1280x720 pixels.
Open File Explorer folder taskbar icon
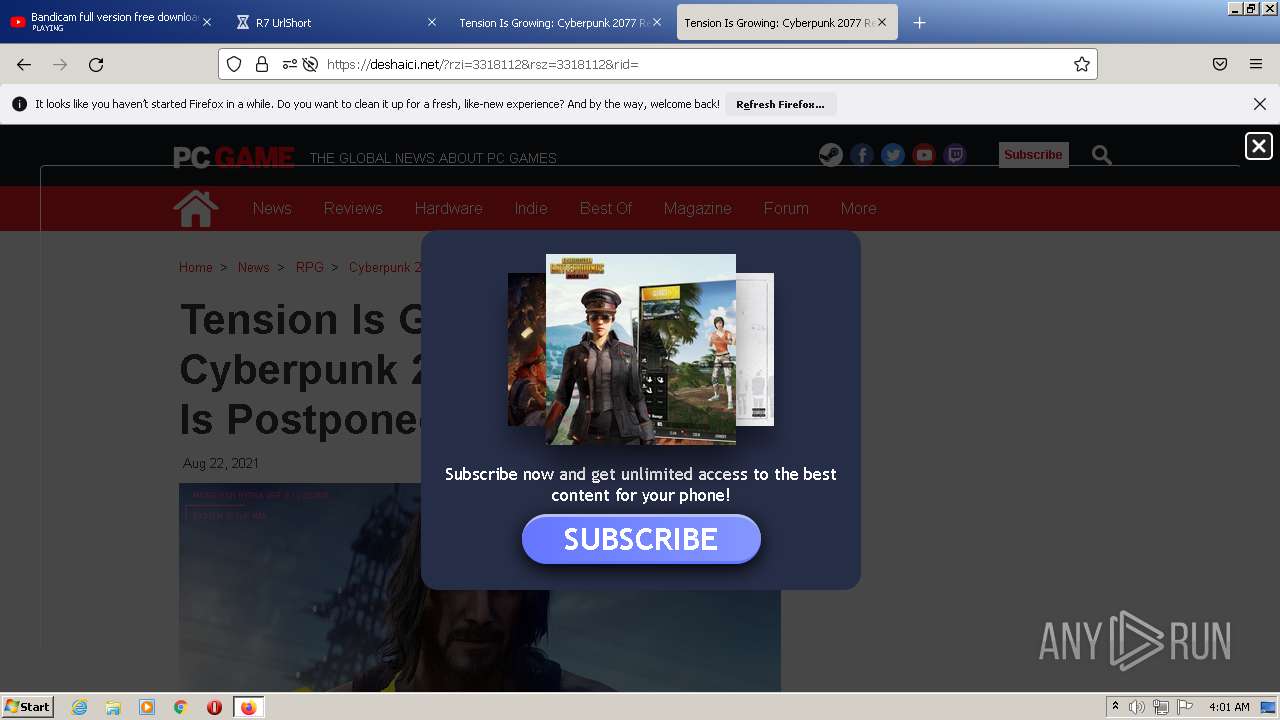[113, 707]
